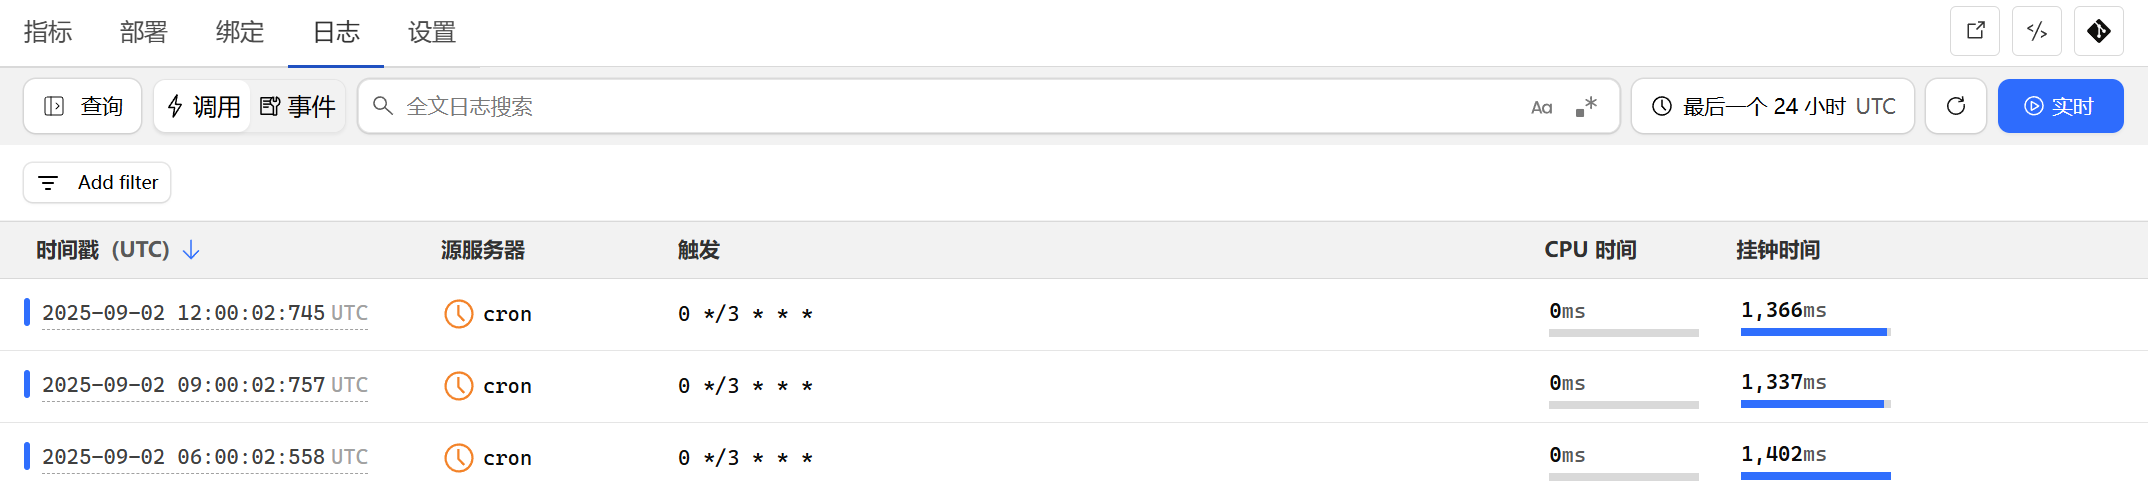Screen dimensions: 2148x490
Task: Refresh logs with the reload icon
Action: [x=1956, y=106]
